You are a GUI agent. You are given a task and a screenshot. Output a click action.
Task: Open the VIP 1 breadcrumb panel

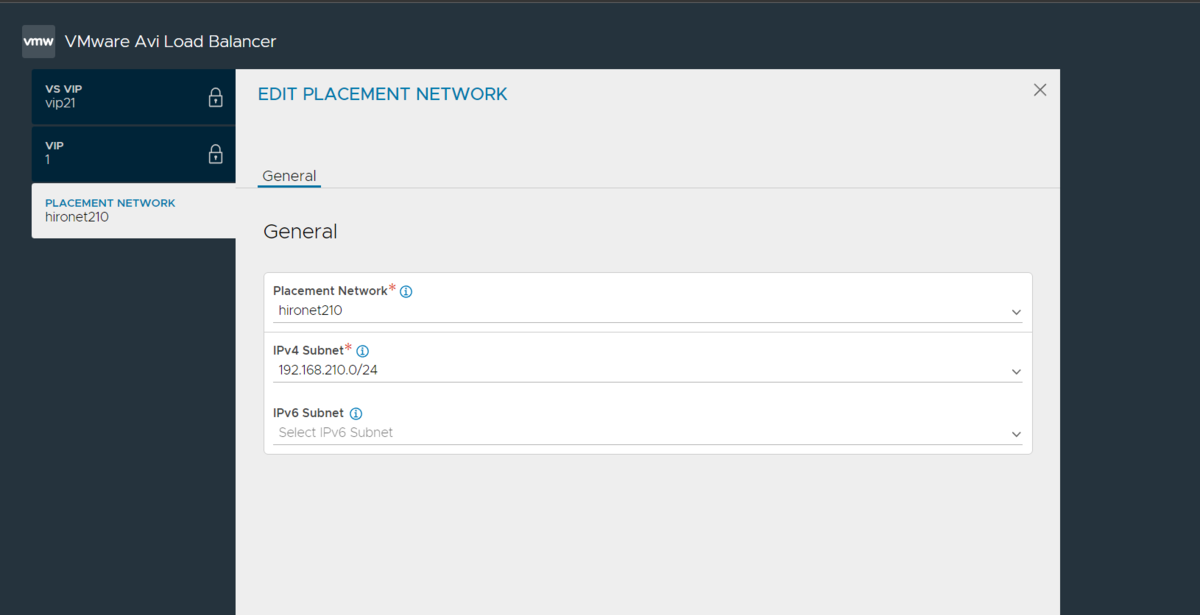click(x=133, y=153)
